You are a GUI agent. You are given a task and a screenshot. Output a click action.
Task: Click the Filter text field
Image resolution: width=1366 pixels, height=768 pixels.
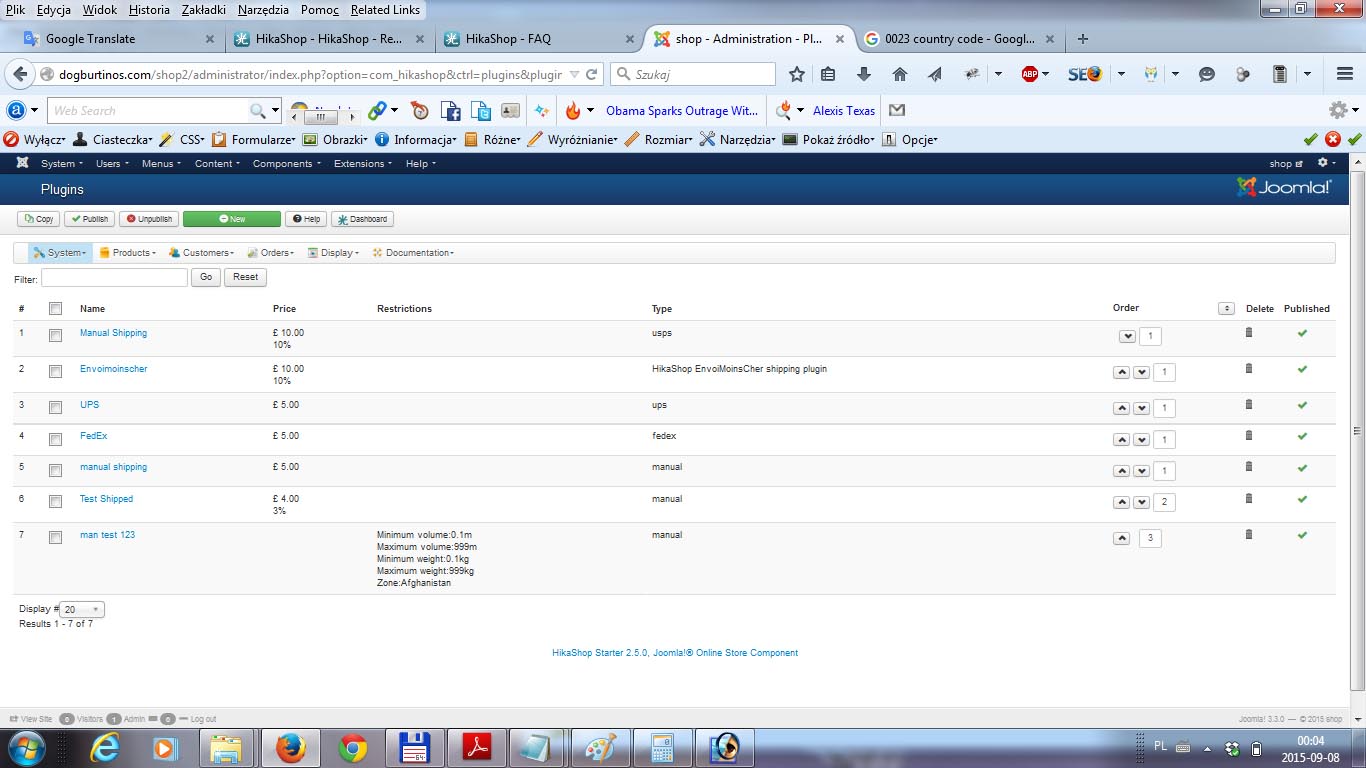[114, 277]
